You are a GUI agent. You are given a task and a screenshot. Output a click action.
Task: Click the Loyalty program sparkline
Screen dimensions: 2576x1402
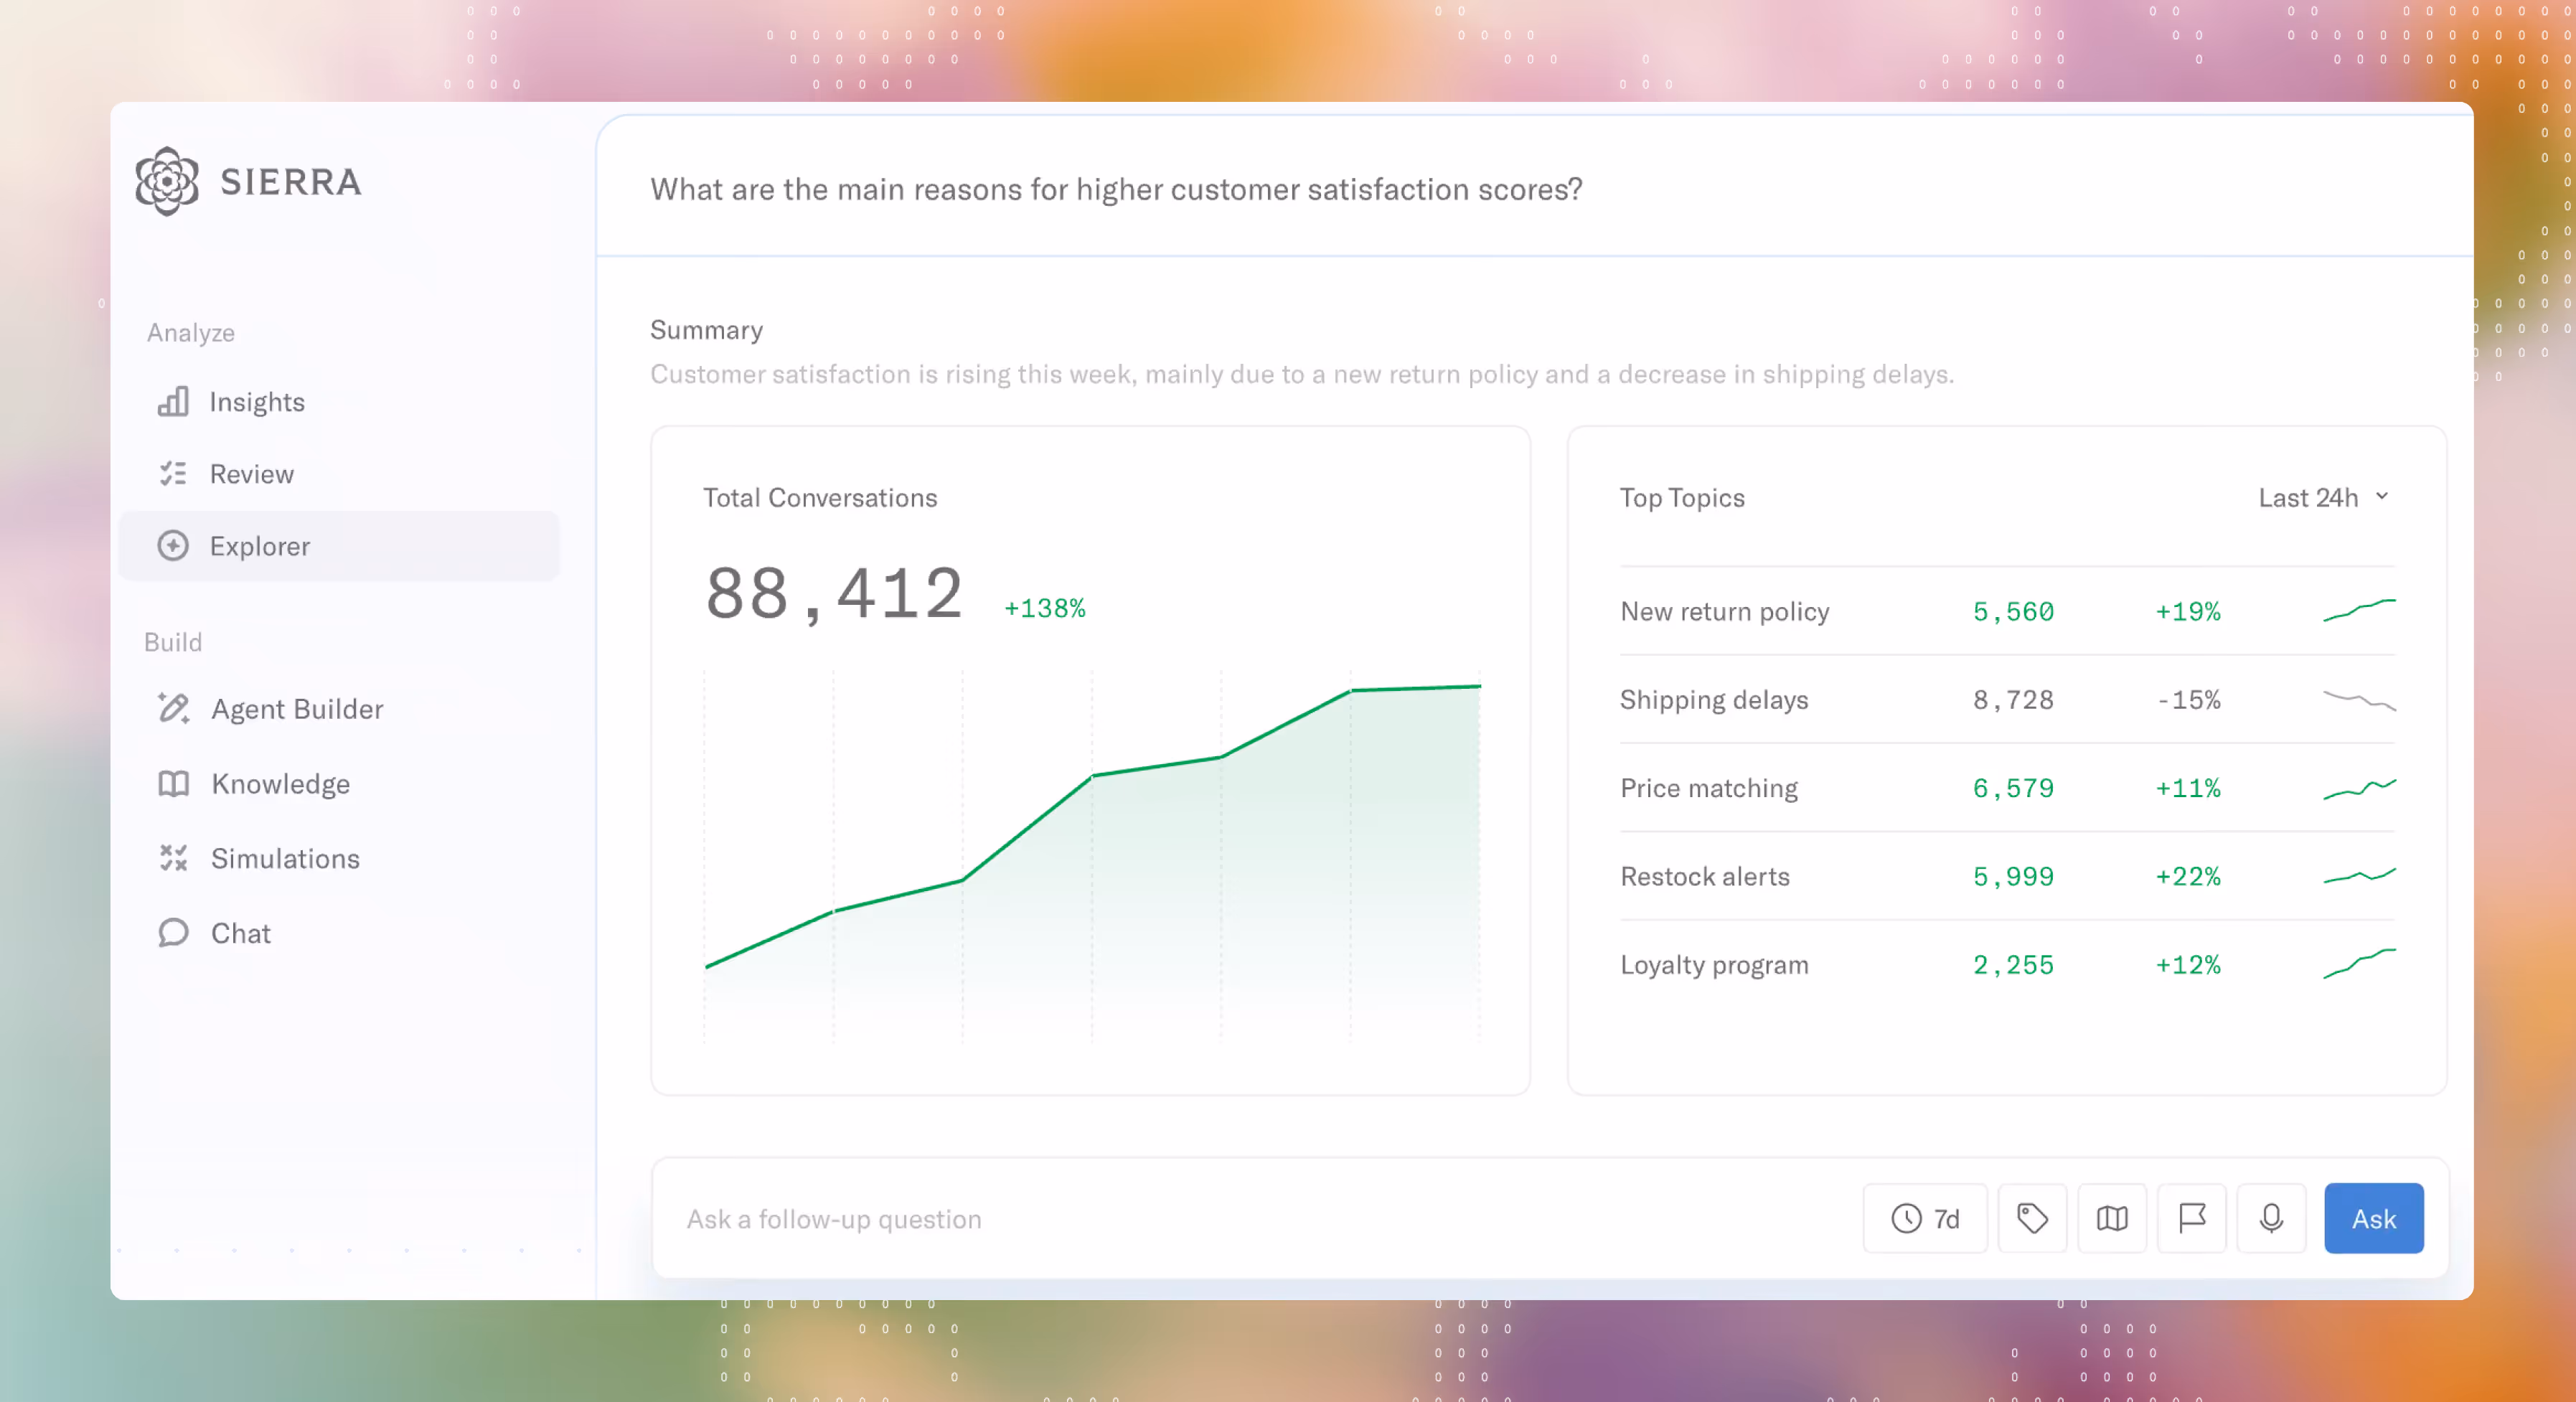click(2359, 963)
